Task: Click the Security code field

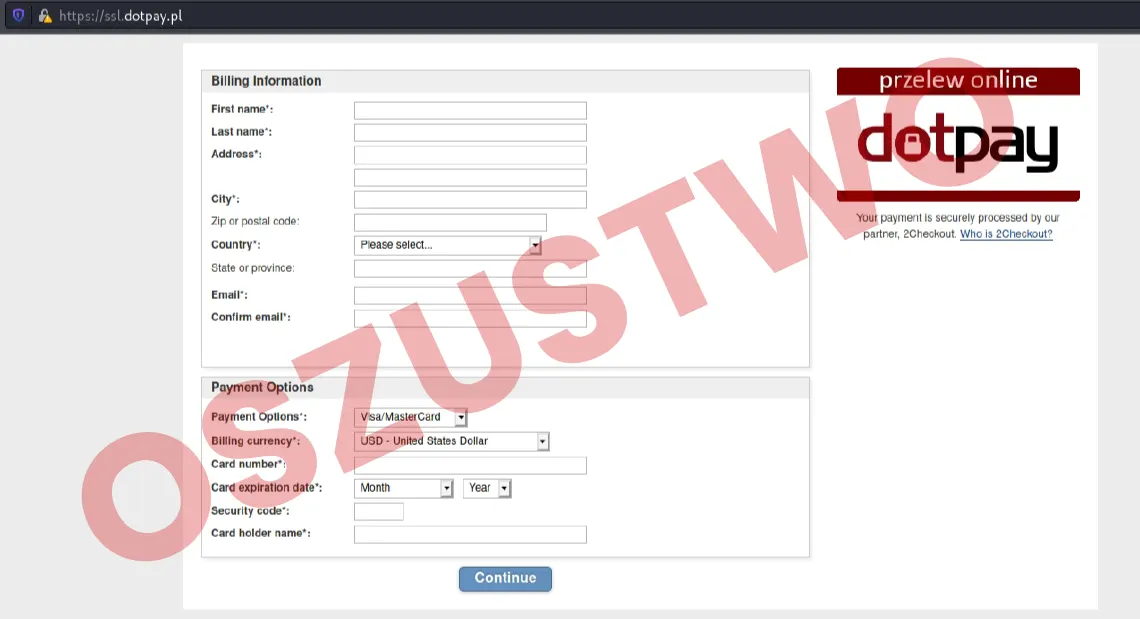Action: tap(379, 511)
